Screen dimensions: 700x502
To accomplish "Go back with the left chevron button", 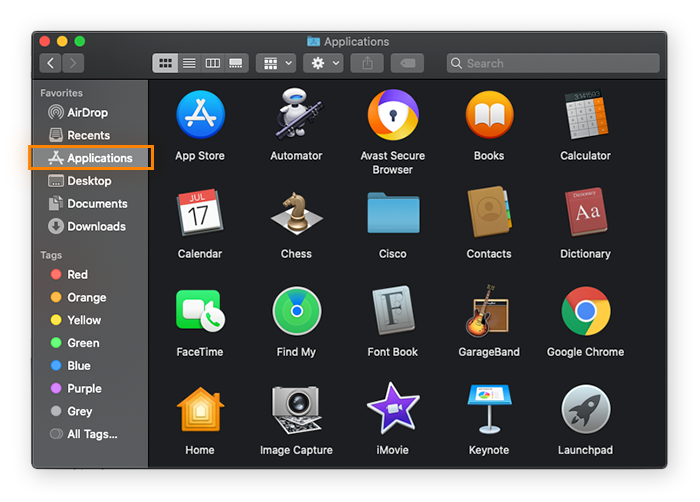I will [50, 63].
